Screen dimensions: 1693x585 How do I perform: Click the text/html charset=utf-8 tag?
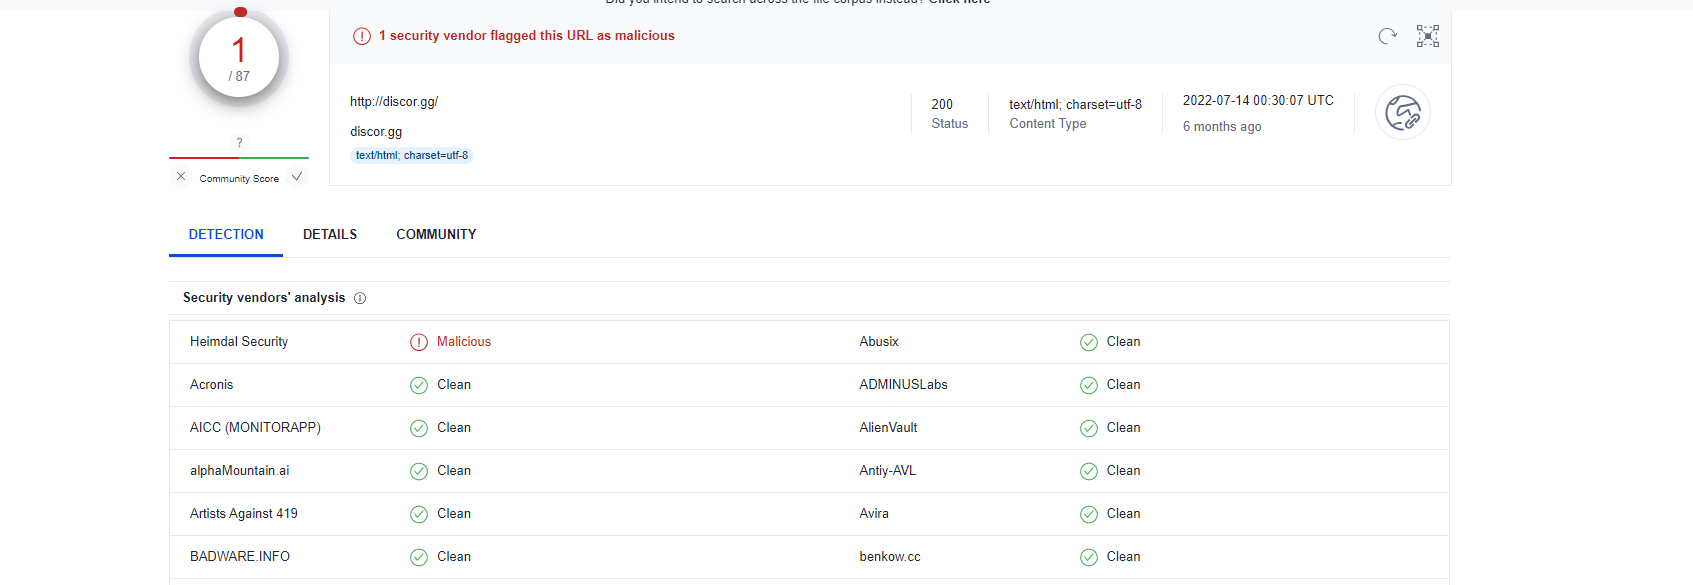tap(412, 155)
